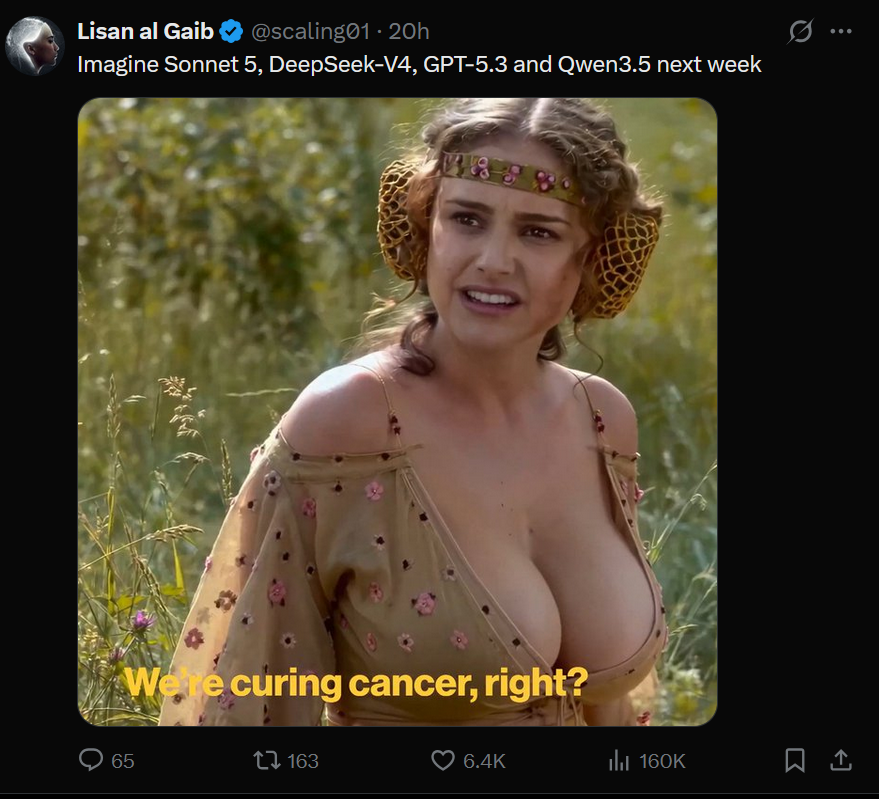Open the three-dot More options menu
The width and height of the screenshot is (879, 799).
pyautogui.click(x=841, y=32)
